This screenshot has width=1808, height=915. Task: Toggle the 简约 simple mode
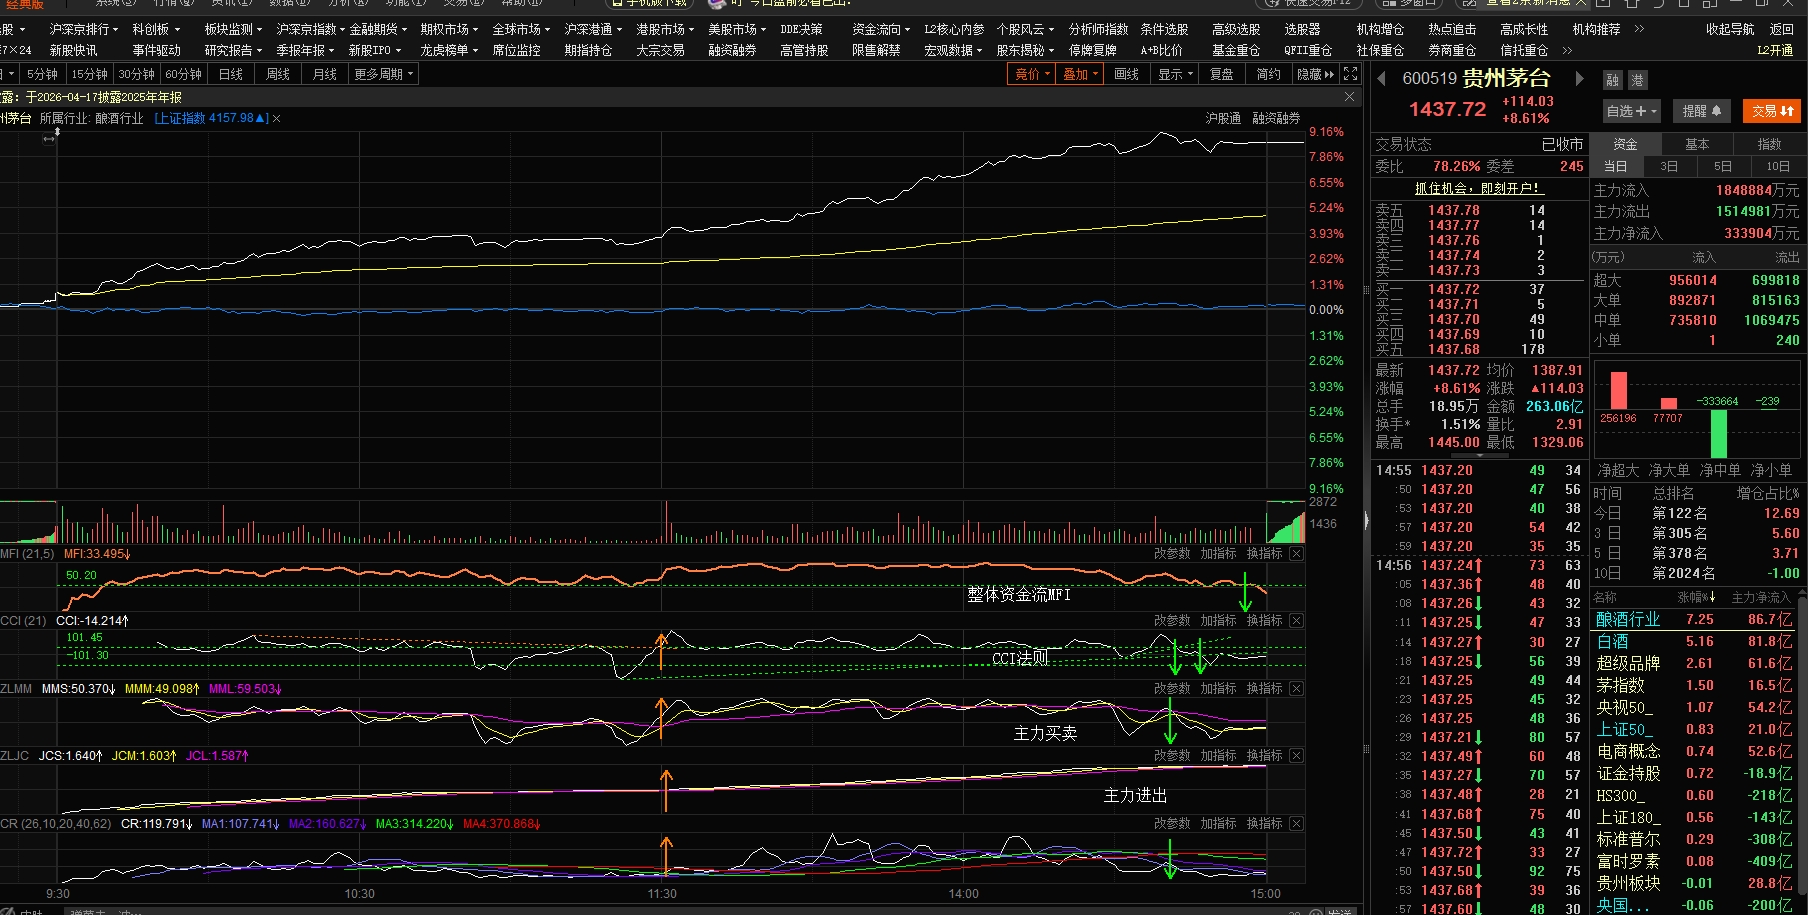[x=1269, y=74]
